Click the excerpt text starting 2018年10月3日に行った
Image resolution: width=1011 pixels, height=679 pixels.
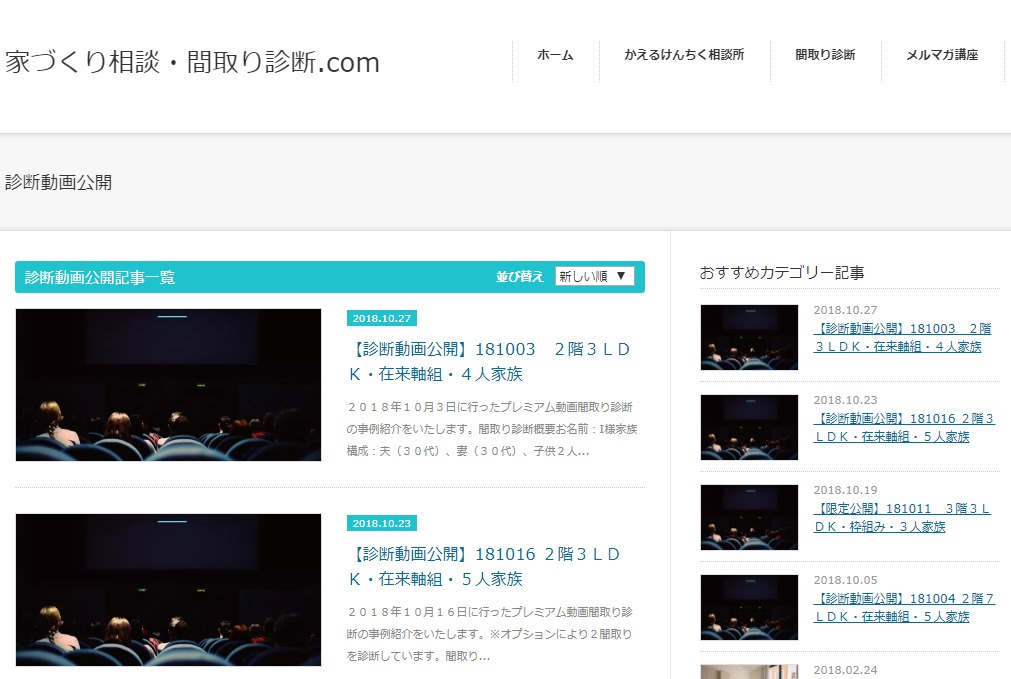point(491,429)
